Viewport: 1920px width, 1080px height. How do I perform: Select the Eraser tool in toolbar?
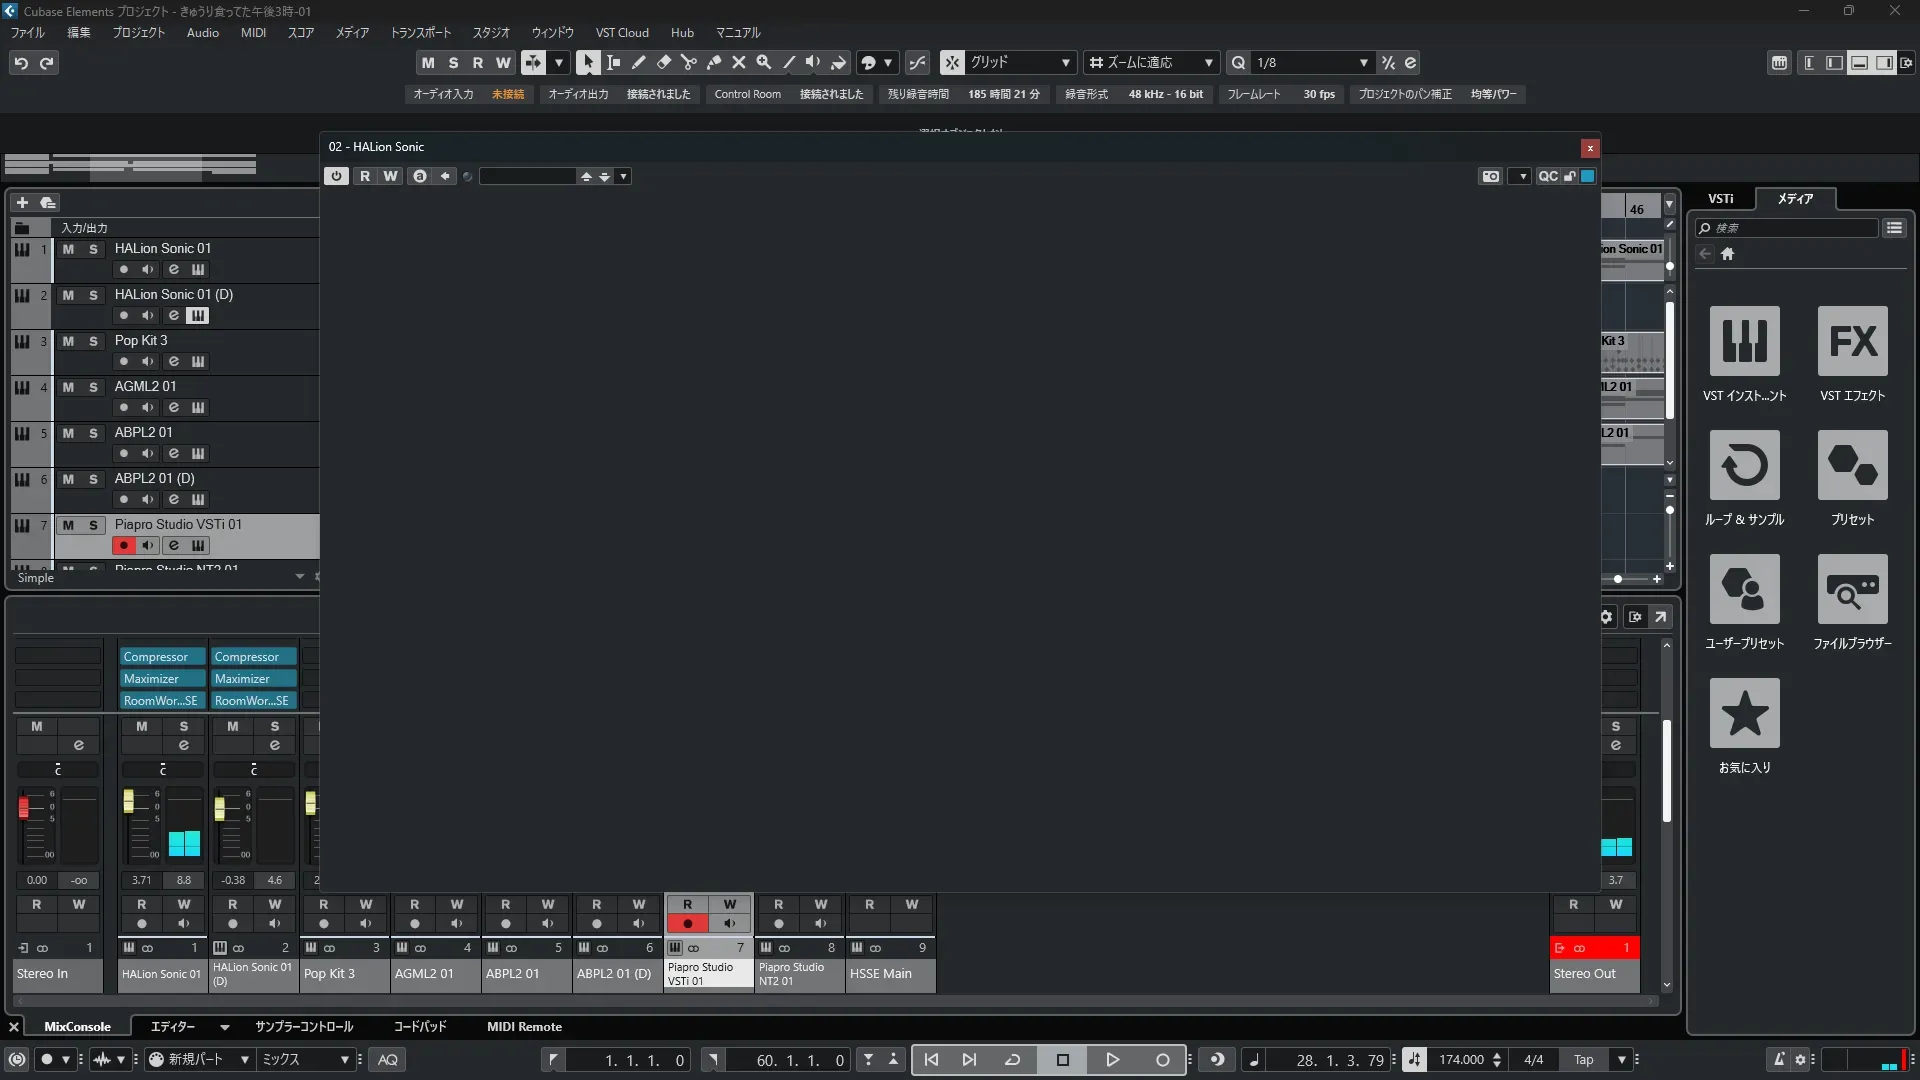click(663, 62)
